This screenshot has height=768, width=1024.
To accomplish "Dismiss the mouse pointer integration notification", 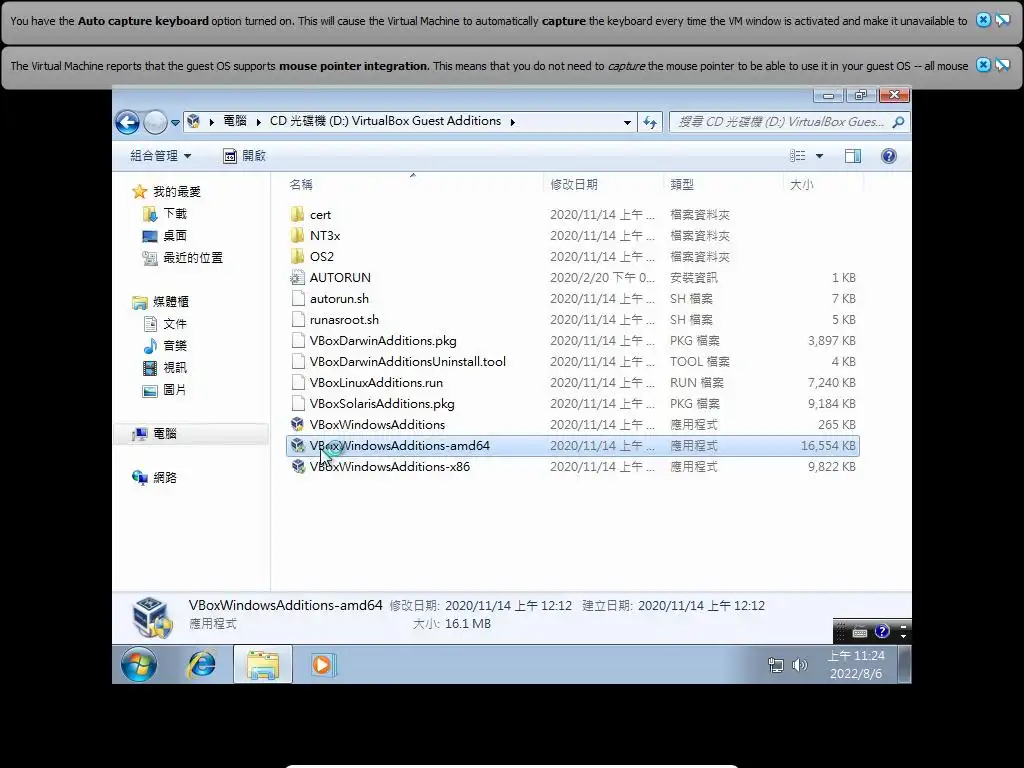I will (983, 65).
